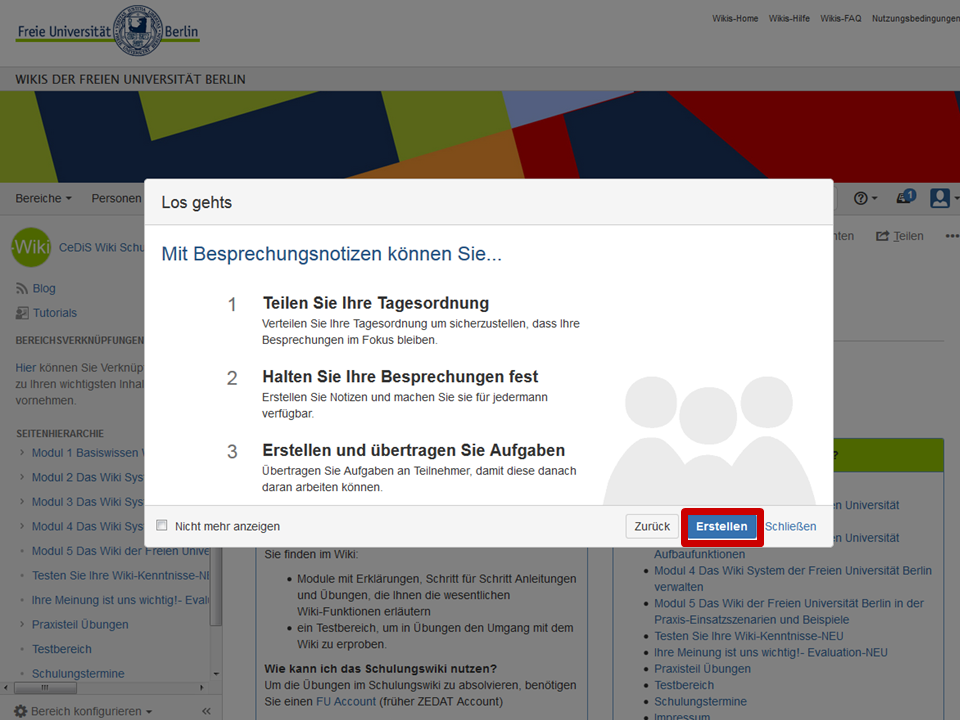Viewport: 960px width, 720px height.
Task: Click the Zurück button
Action: pyautogui.click(x=652, y=527)
